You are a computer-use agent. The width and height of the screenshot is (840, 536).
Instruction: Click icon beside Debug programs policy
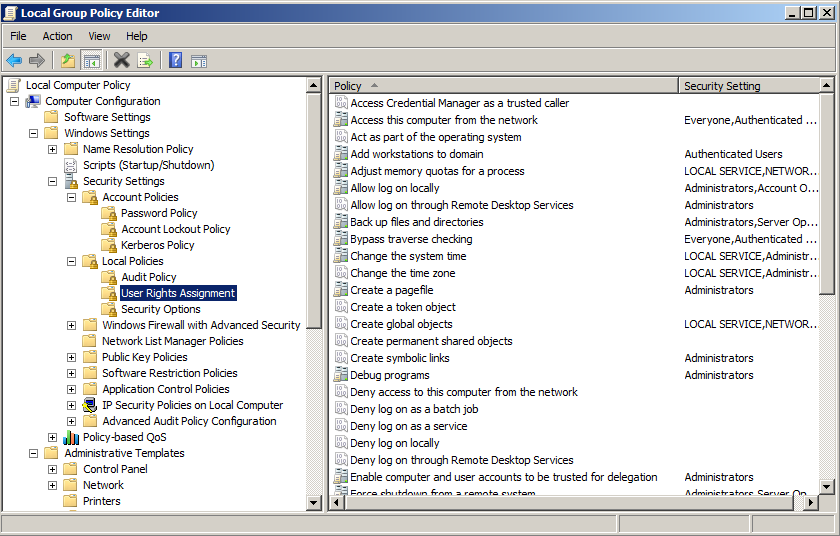click(341, 375)
